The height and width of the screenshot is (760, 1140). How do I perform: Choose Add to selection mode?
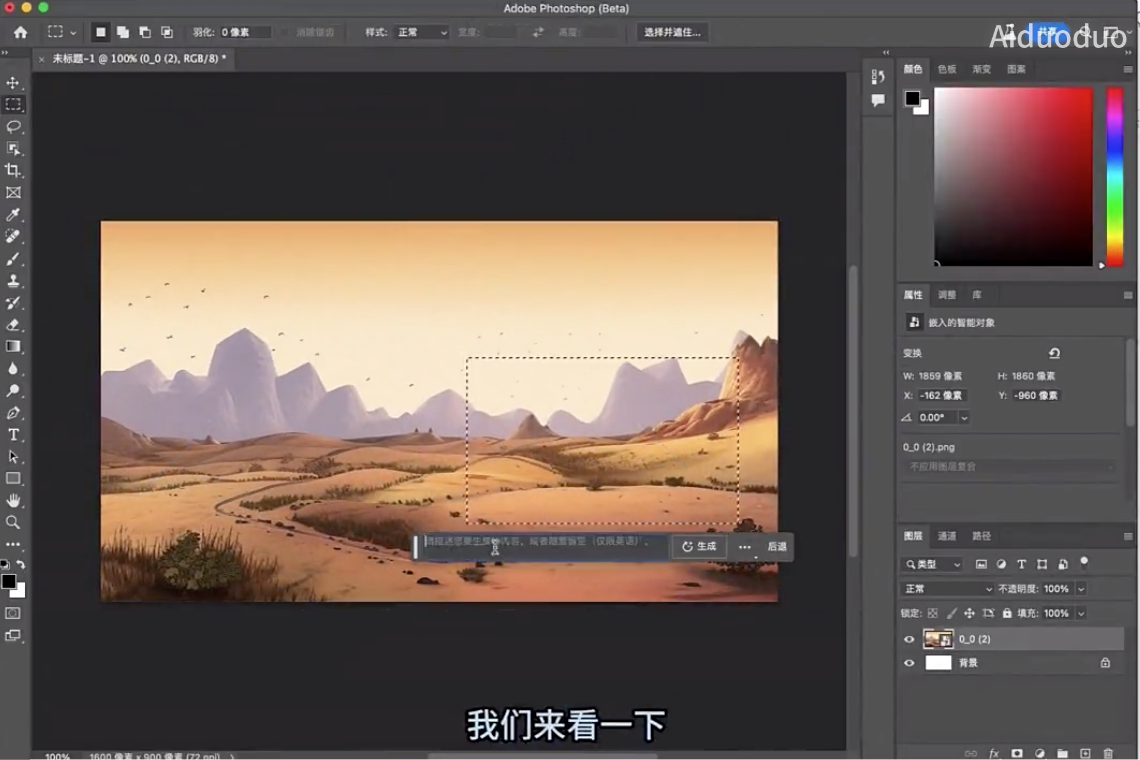pyautogui.click(x=123, y=32)
